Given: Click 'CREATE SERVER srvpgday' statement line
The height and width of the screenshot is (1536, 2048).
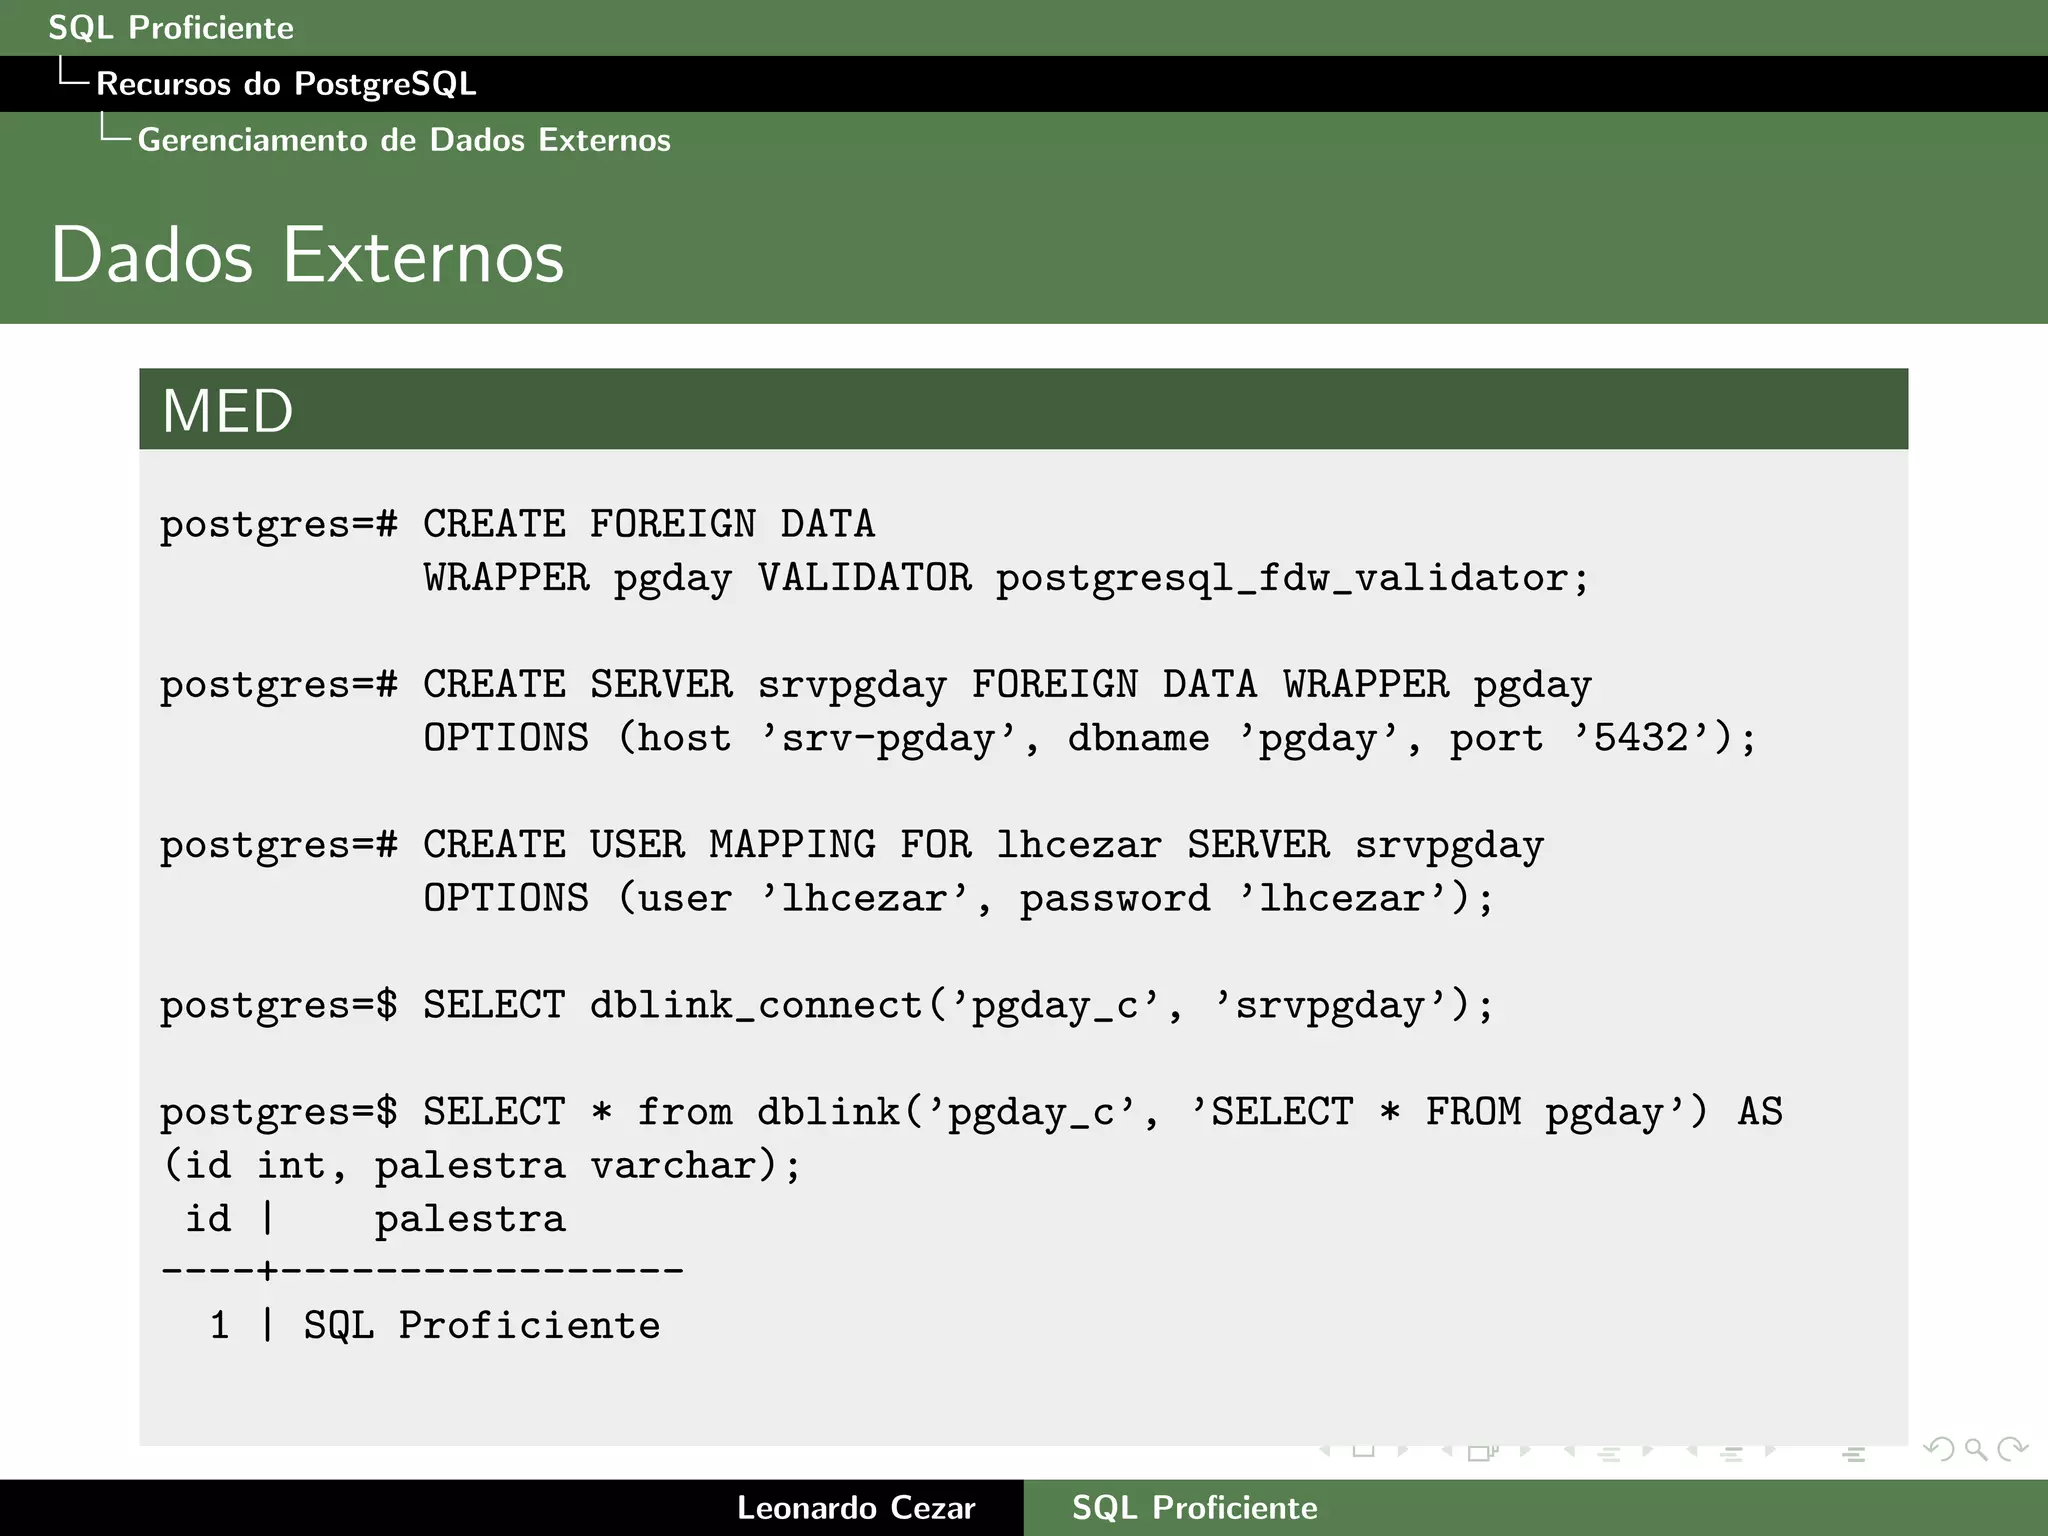Looking at the screenshot, I should click(876, 686).
